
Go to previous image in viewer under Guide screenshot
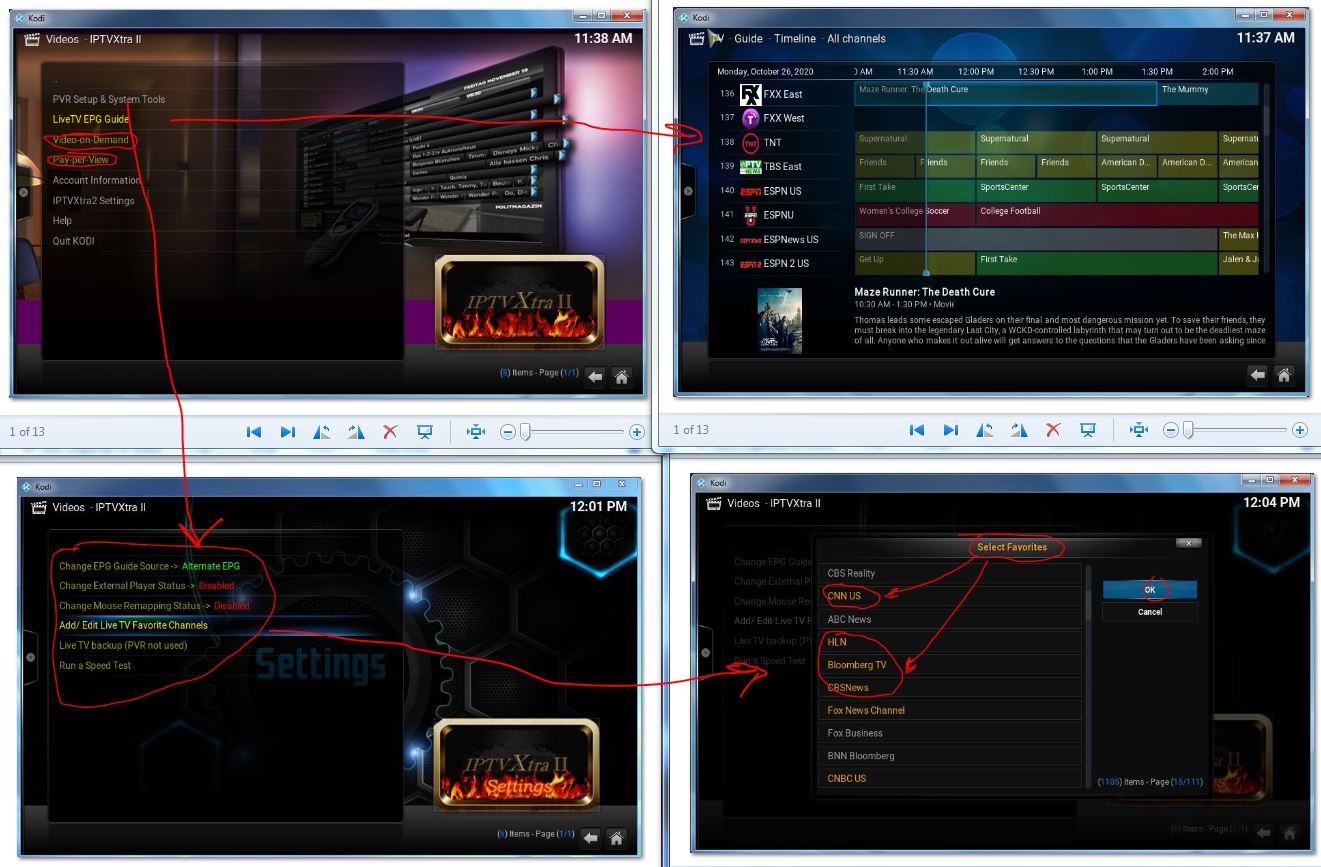[917, 430]
